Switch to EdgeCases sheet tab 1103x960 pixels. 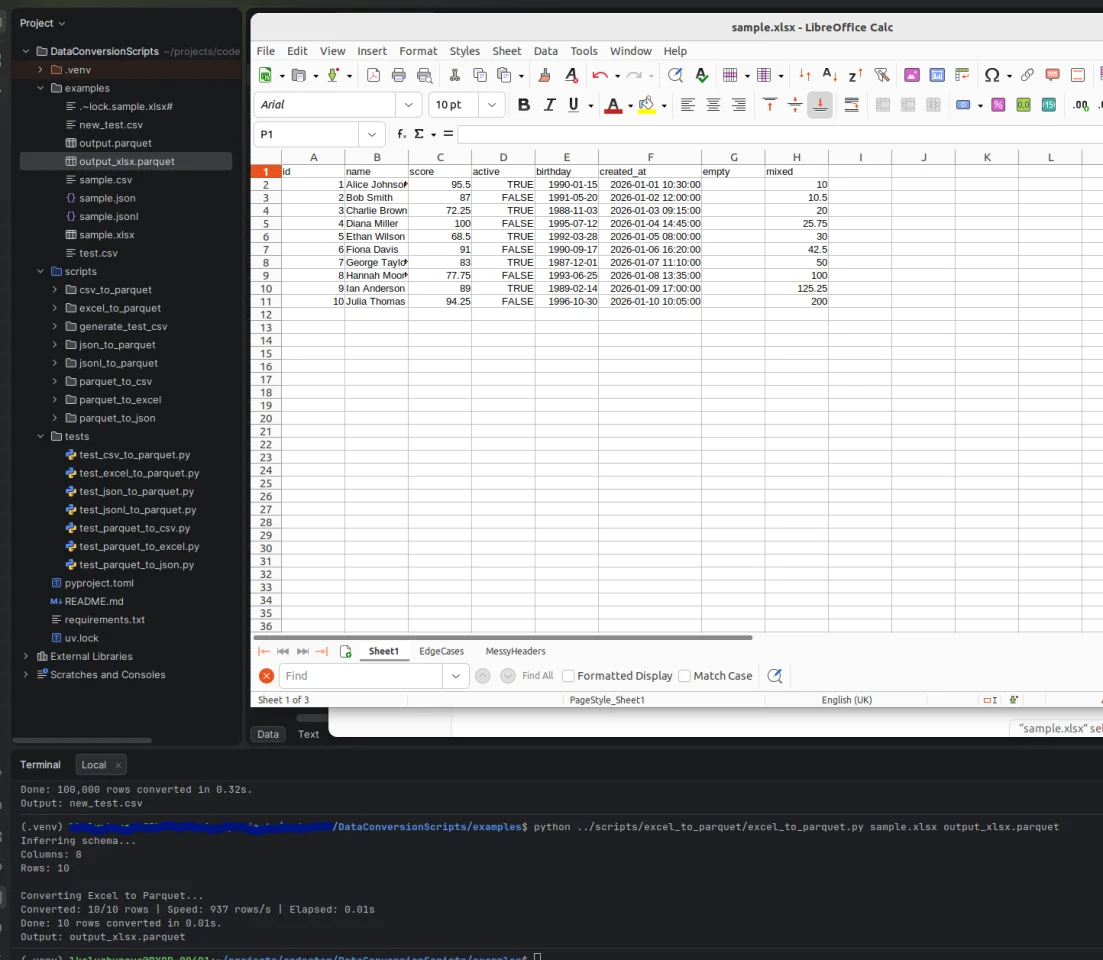pos(442,651)
